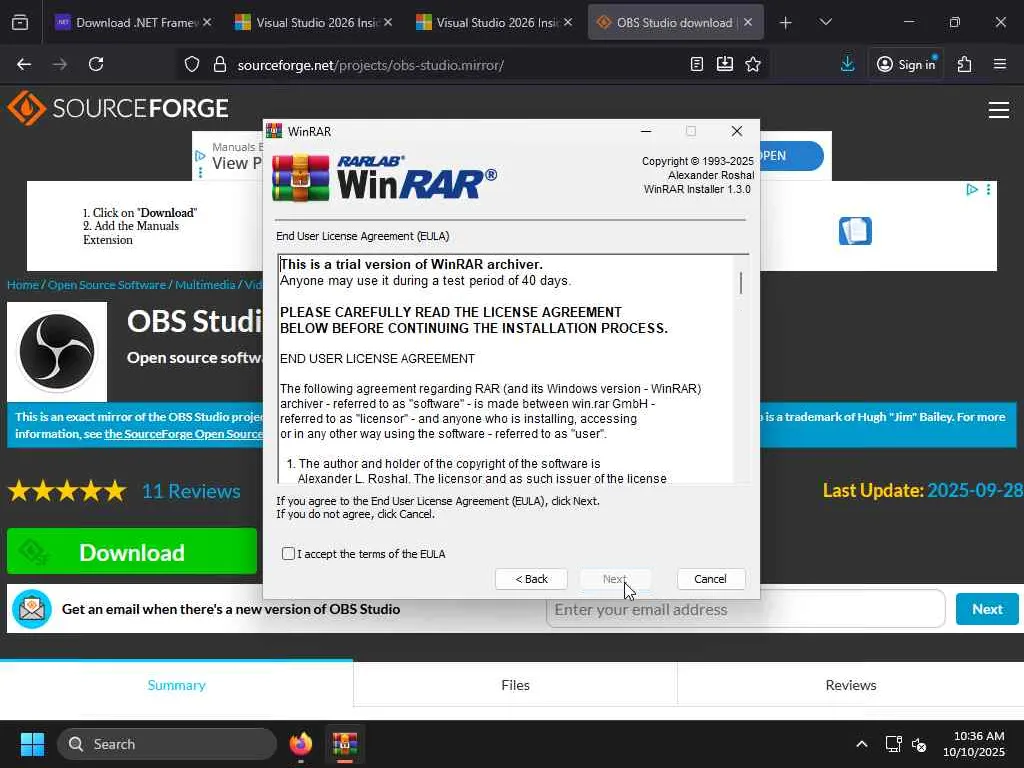This screenshot has width=1024, height=768.
Task: Click the green Download button
Action: click(132, 552)
